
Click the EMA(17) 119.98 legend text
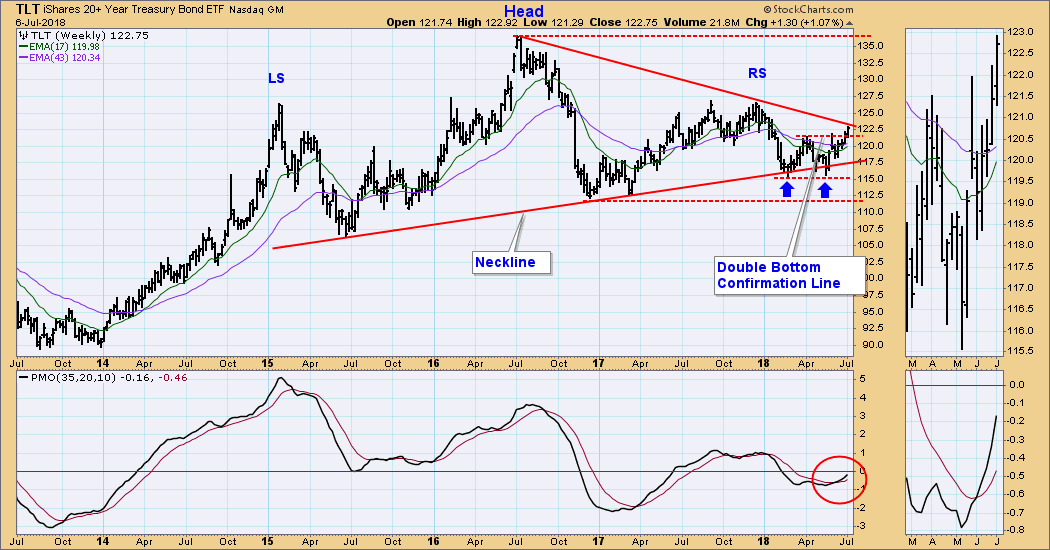[64, 47]
